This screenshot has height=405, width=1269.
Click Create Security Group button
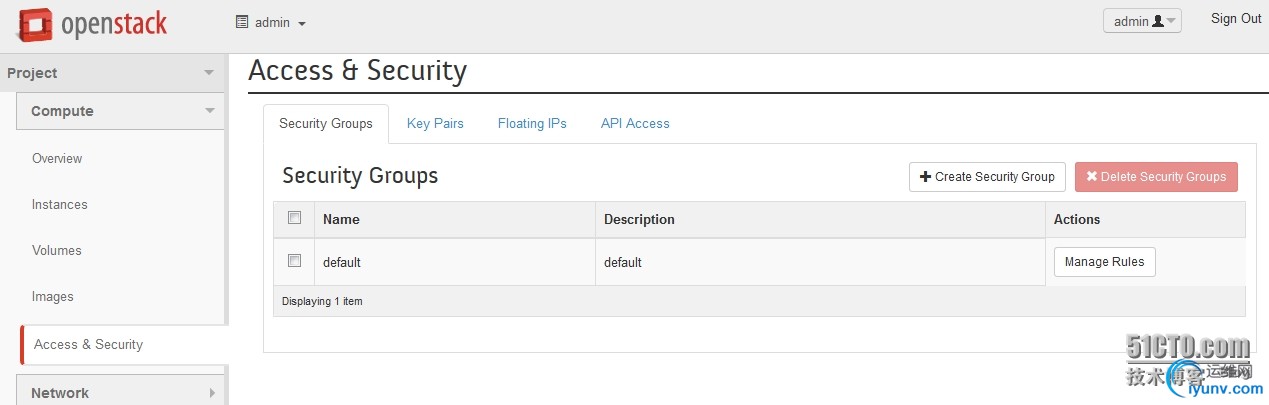tap(987, 177)
